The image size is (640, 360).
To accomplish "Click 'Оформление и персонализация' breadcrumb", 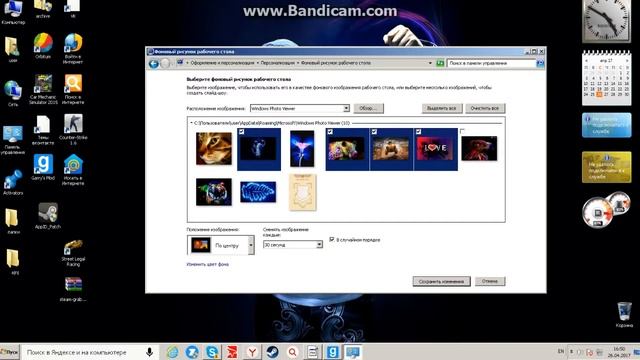I will tap(222, 63).
